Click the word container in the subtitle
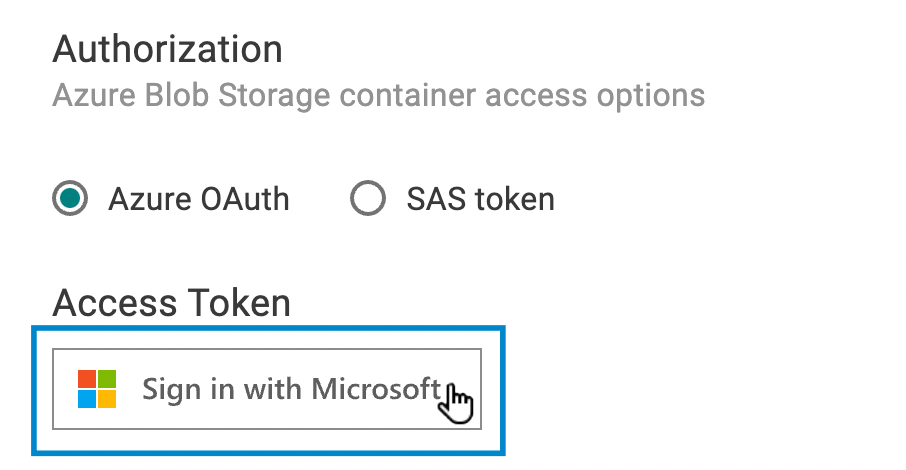The image size is (906, 470). [407, 96]
